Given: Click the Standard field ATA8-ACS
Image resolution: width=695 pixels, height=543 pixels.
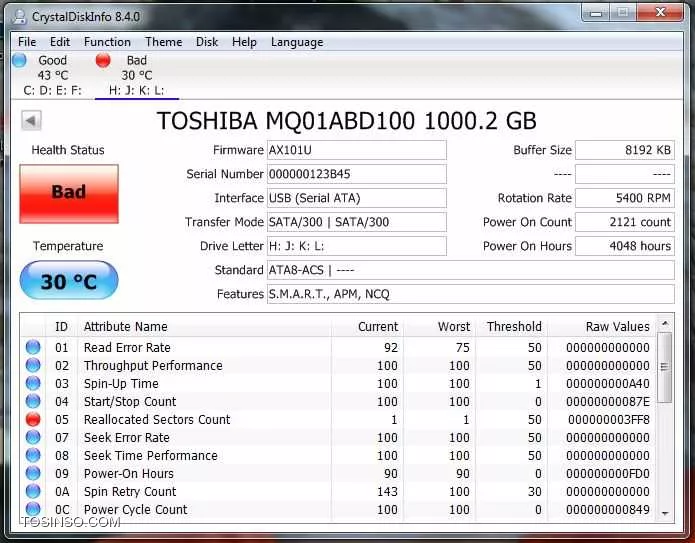Looking at the screenshot, I should (471, 270).
